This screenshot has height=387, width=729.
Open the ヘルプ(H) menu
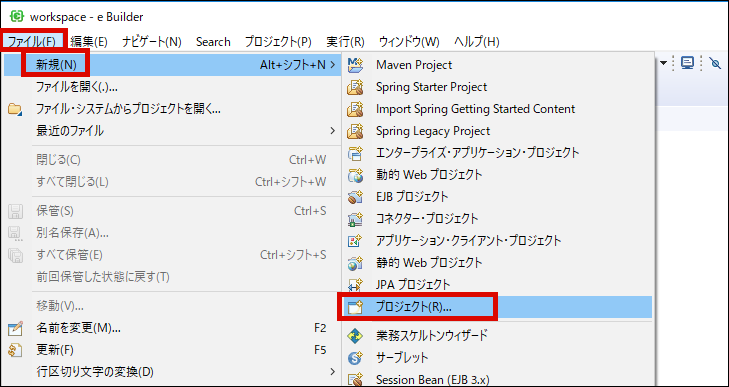point(477,42)
